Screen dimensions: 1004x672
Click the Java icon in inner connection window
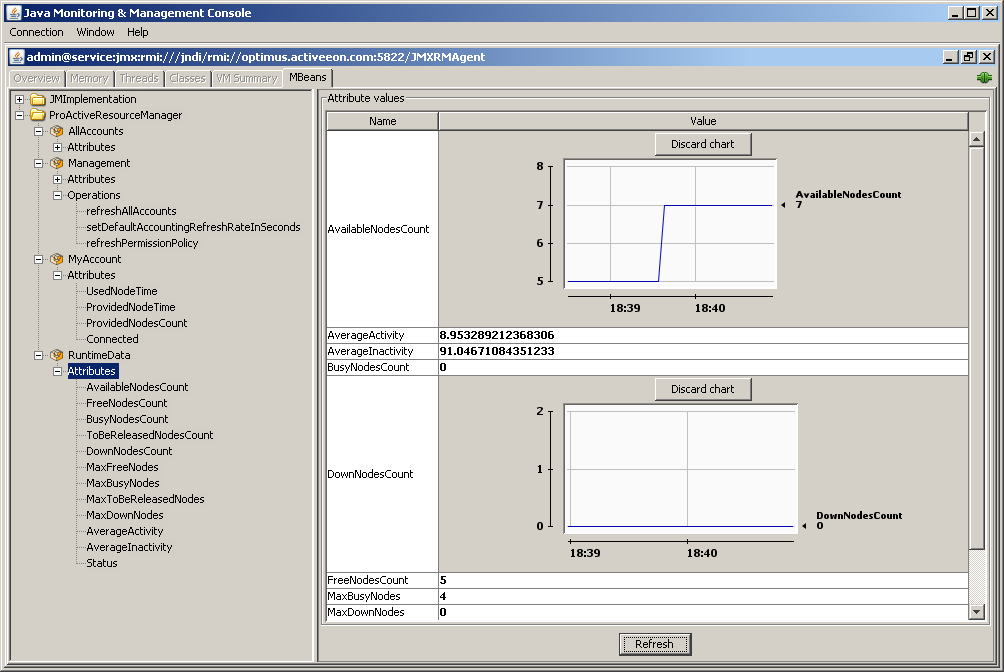17,57
